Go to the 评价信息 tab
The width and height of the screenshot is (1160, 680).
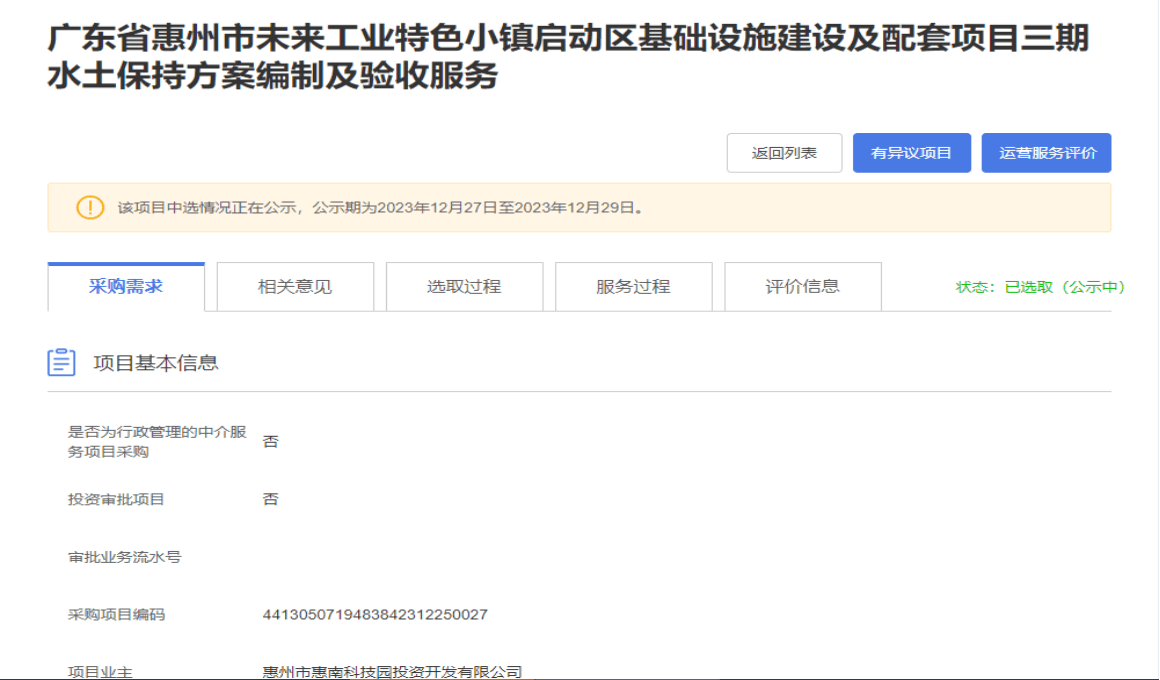tap(802, 287)
